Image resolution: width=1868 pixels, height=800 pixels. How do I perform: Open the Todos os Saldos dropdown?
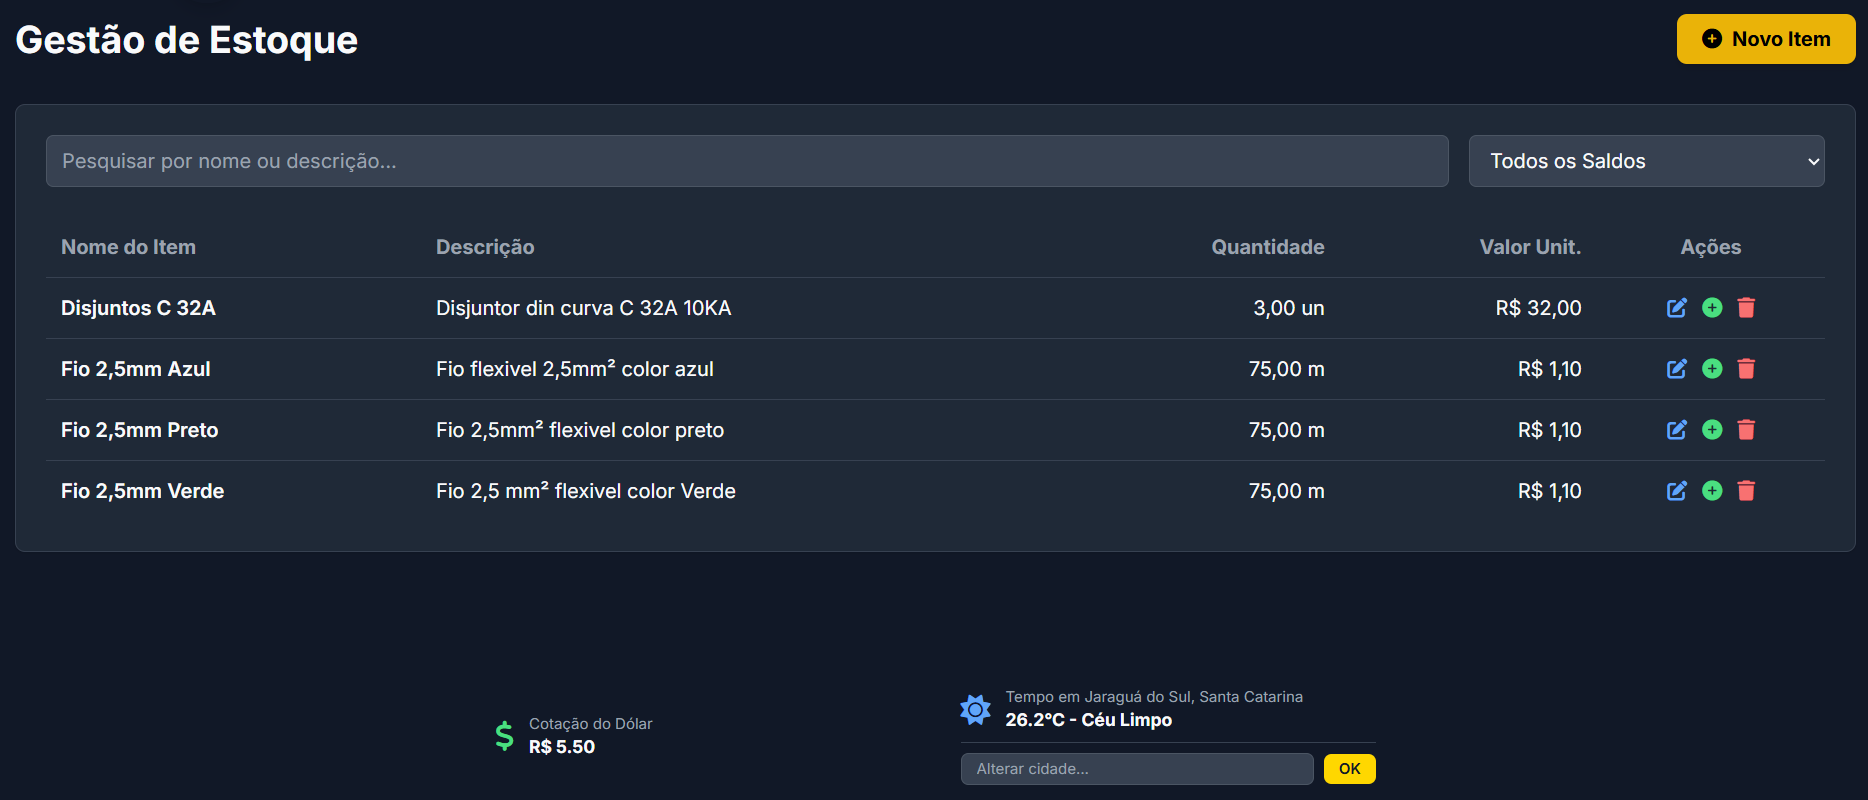[x=1646, y=161]
